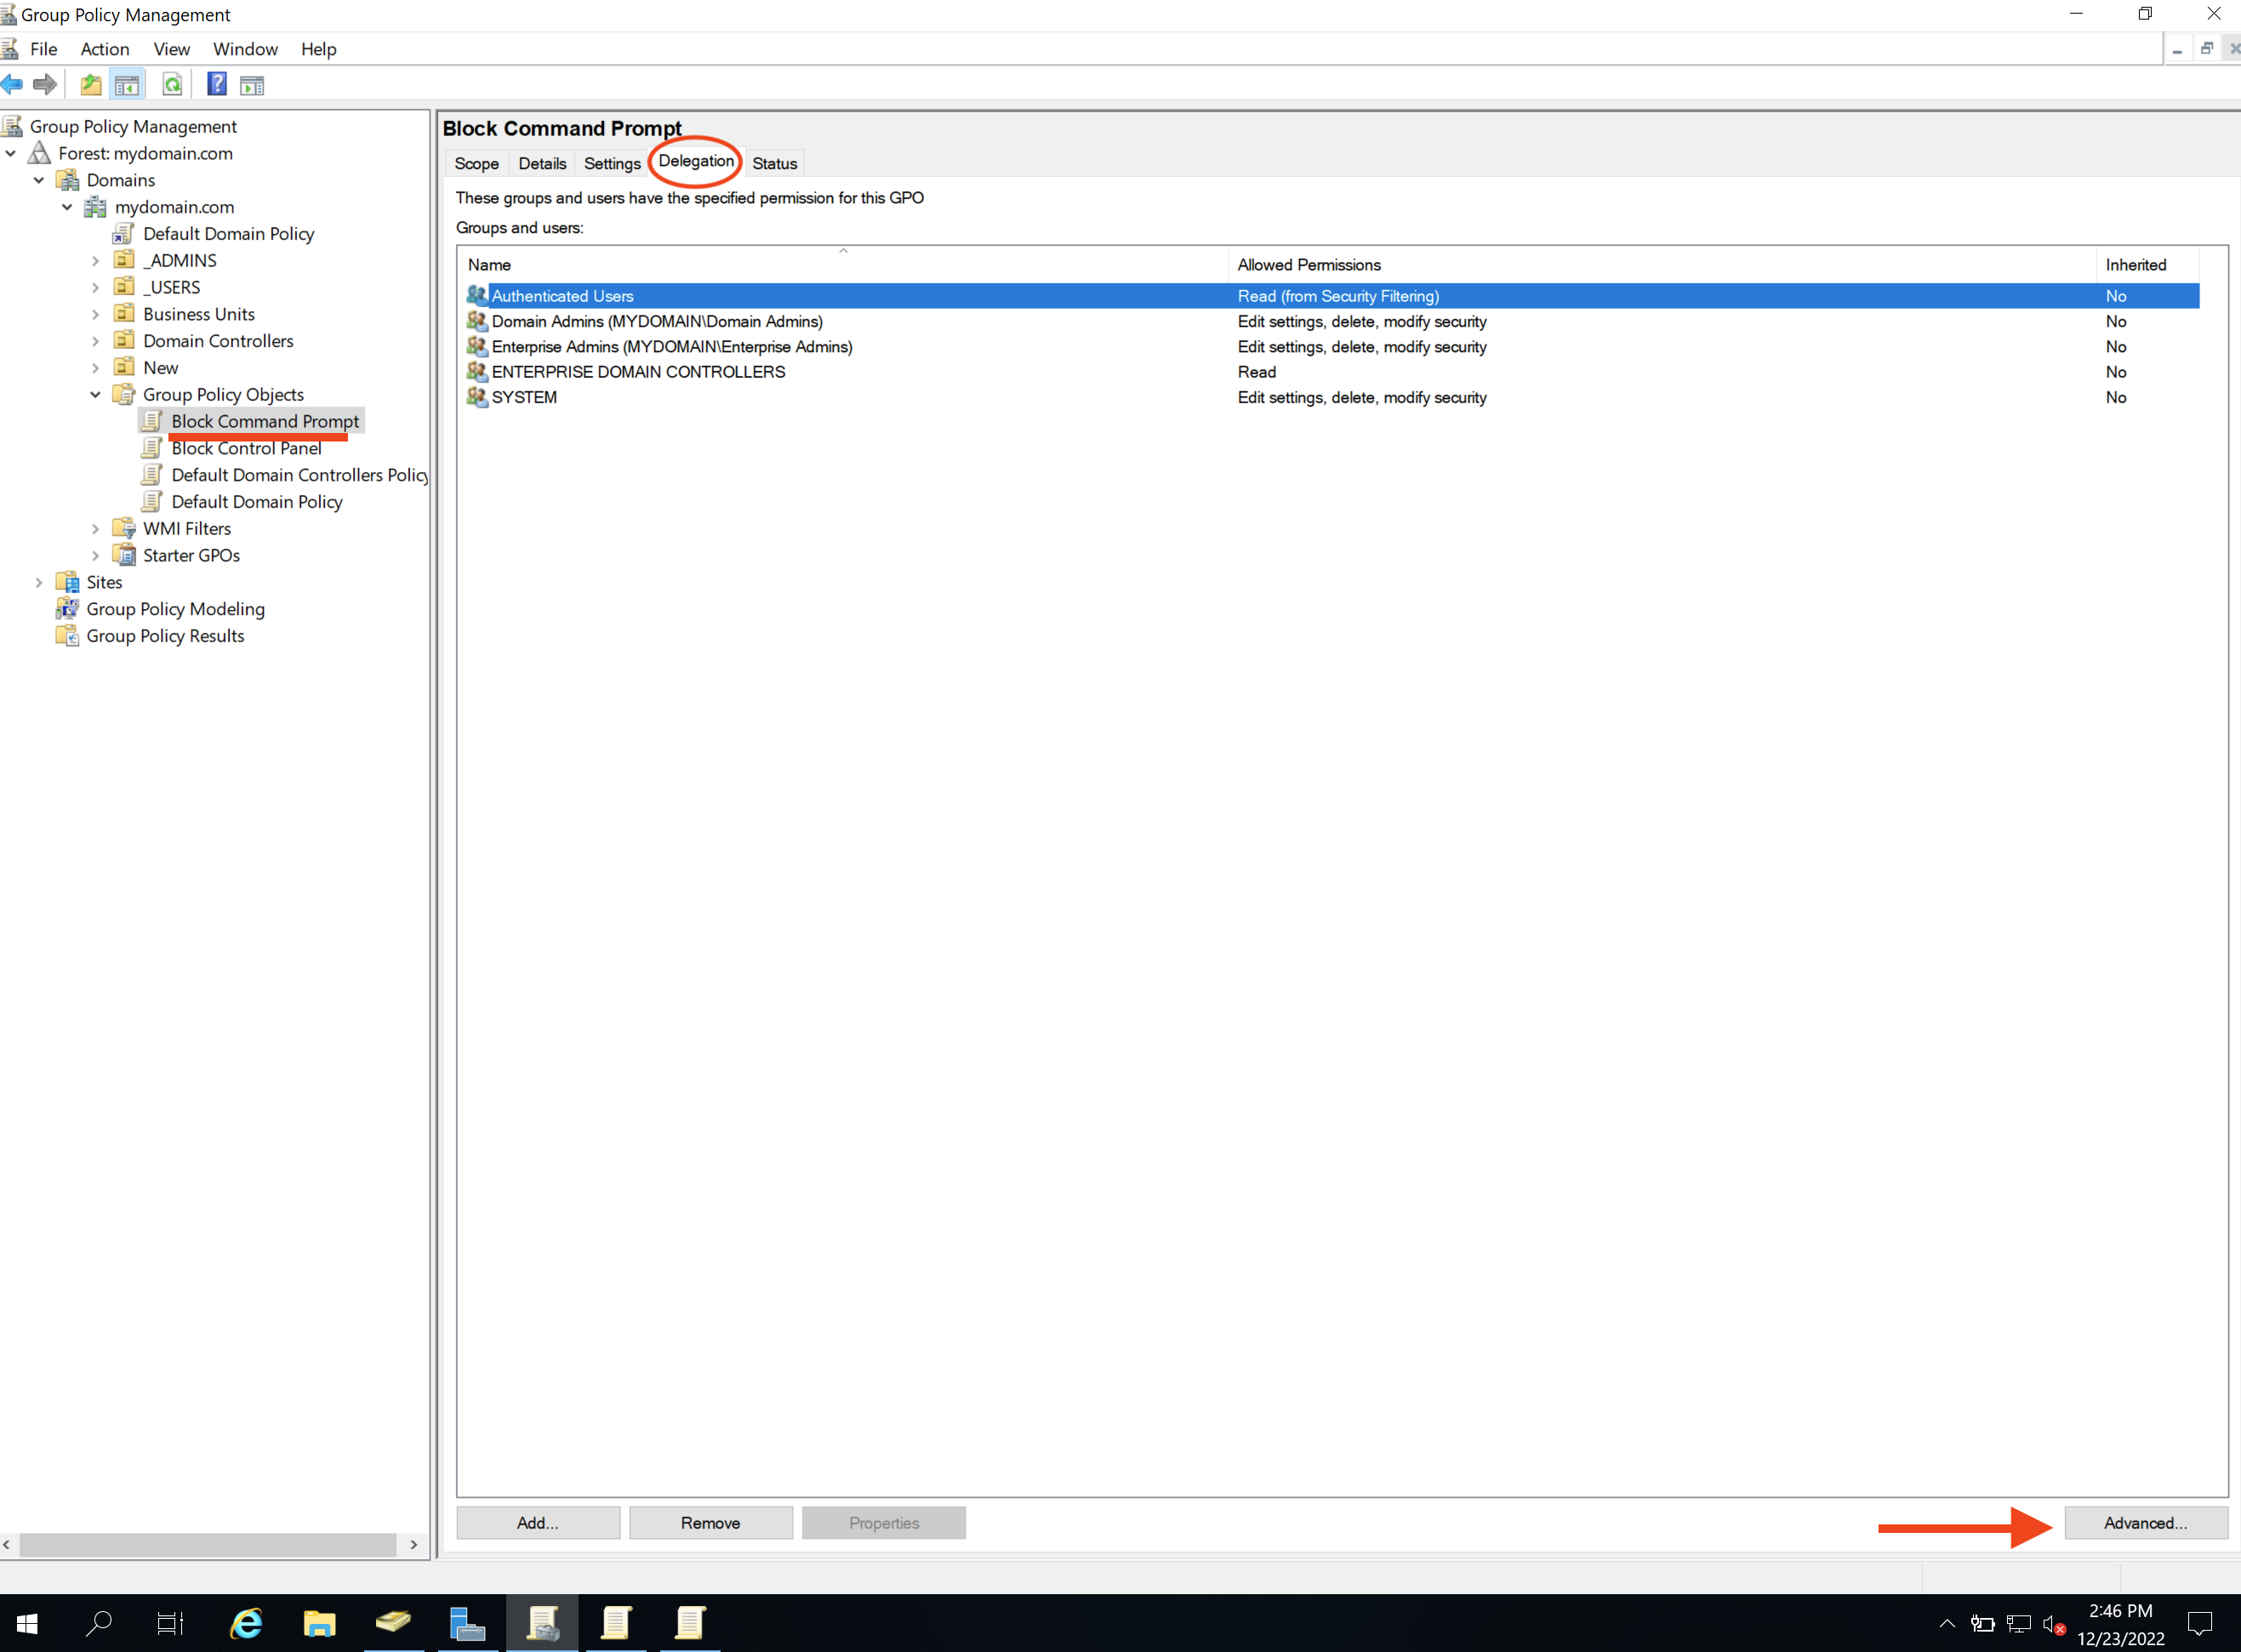2241x1652 pixels.
Task: Select the Block Control Panel GPO
Action: (246, 448)
